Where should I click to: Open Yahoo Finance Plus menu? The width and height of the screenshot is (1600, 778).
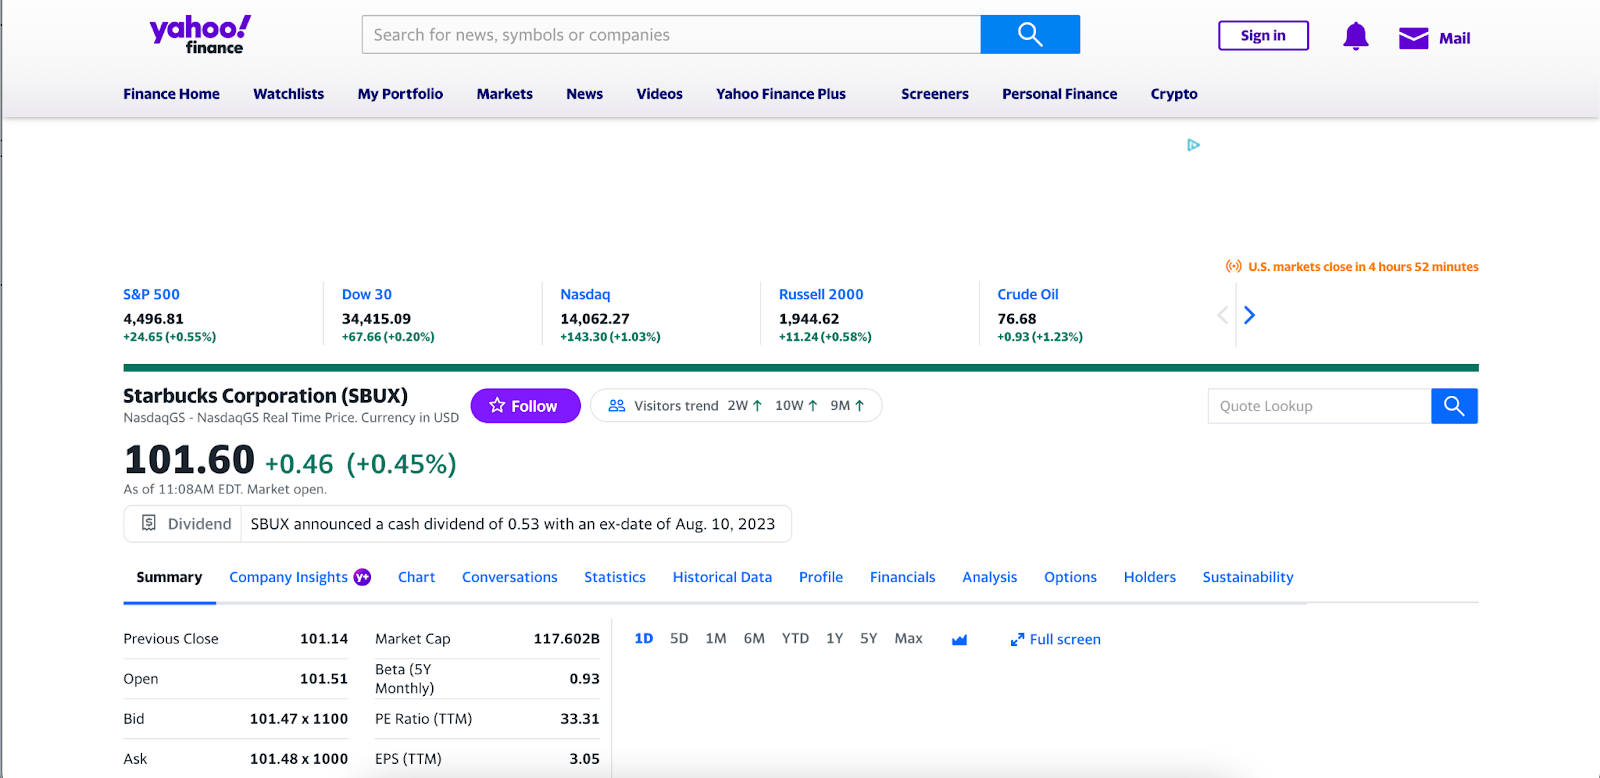coord(781,94)
